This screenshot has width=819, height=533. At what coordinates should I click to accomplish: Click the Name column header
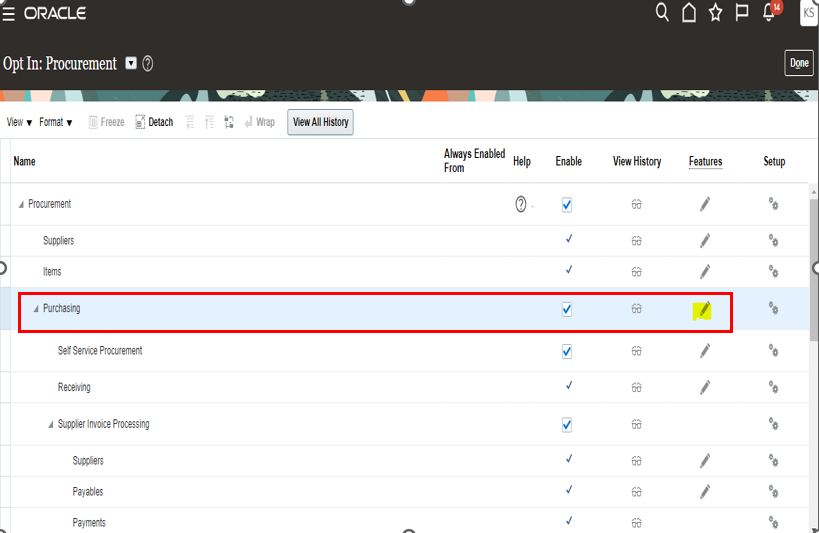25,161
